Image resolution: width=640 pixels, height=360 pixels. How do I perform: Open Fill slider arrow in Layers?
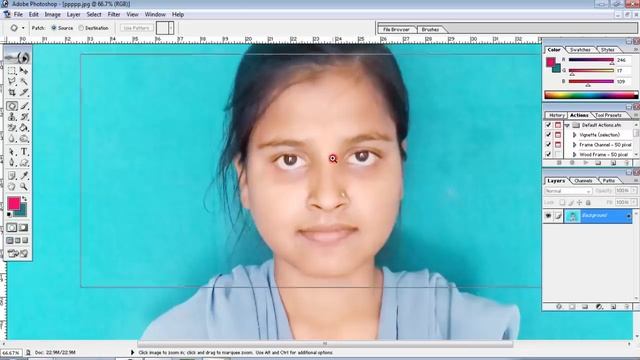(634, 202)
